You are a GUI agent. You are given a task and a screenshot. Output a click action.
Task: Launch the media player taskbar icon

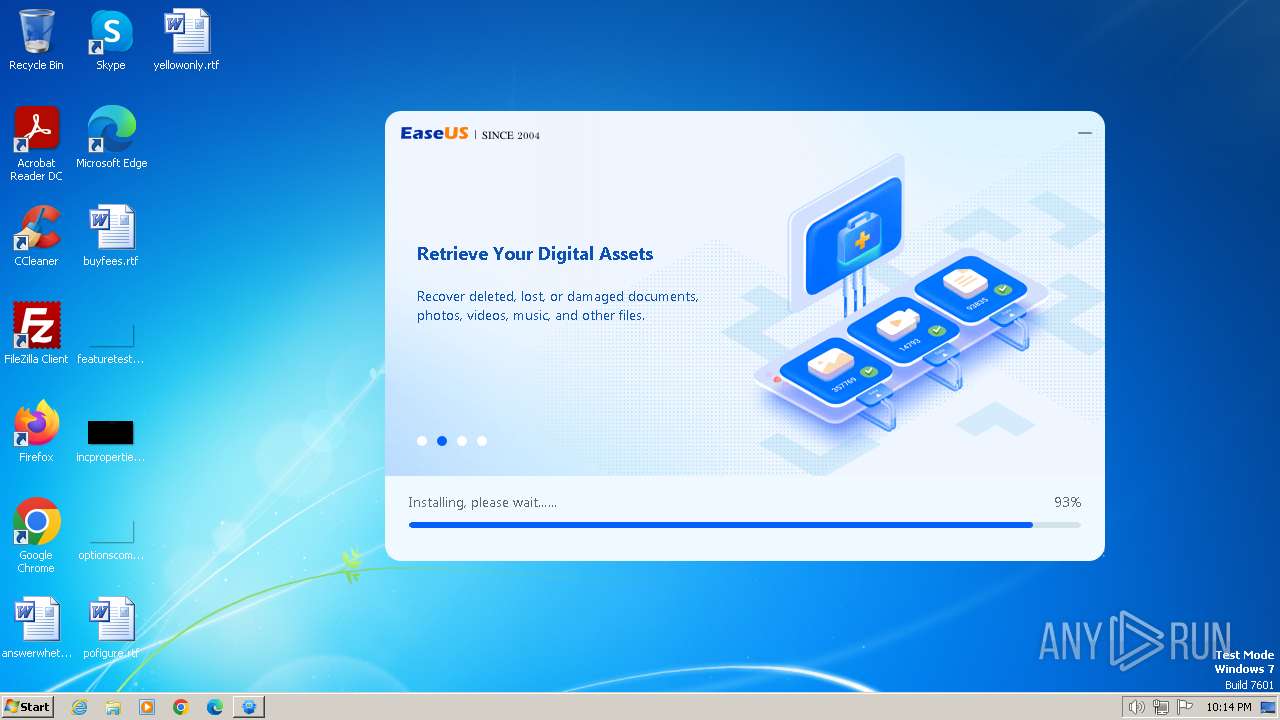point(147,707)
